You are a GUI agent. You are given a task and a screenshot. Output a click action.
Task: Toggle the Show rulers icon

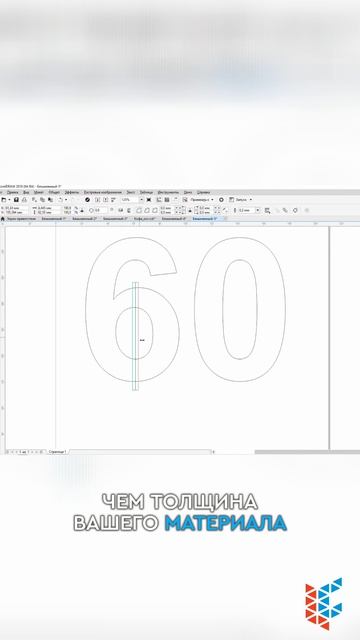point(159,200)
